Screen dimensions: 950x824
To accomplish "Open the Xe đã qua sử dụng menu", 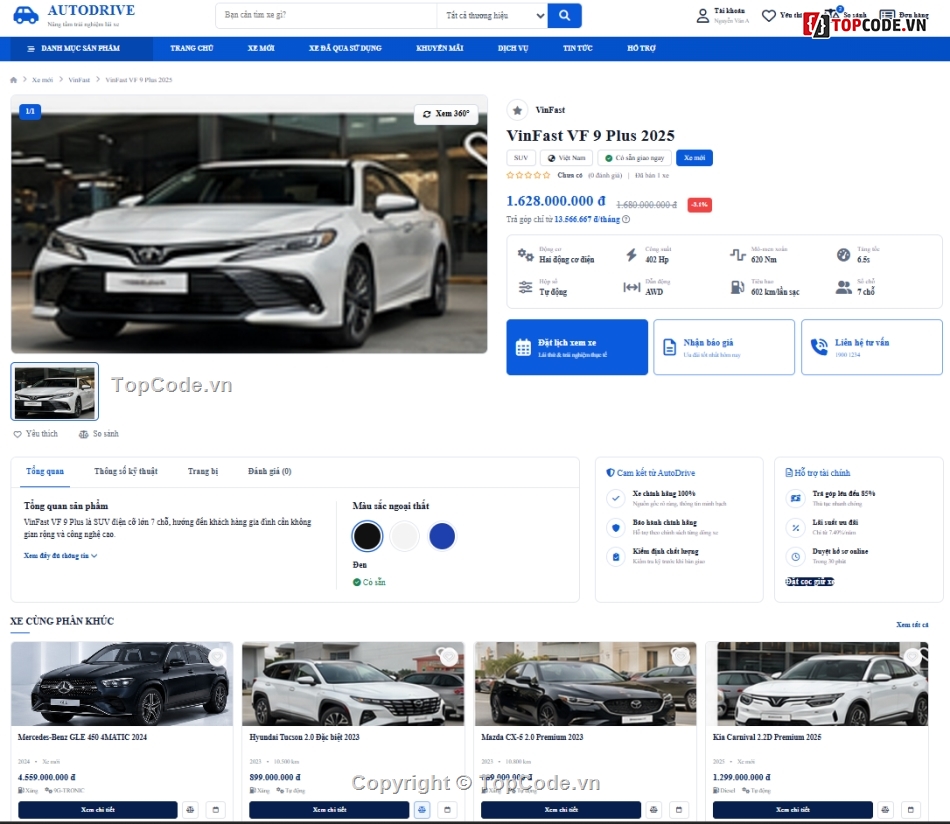I will click(x=345, y=48).
